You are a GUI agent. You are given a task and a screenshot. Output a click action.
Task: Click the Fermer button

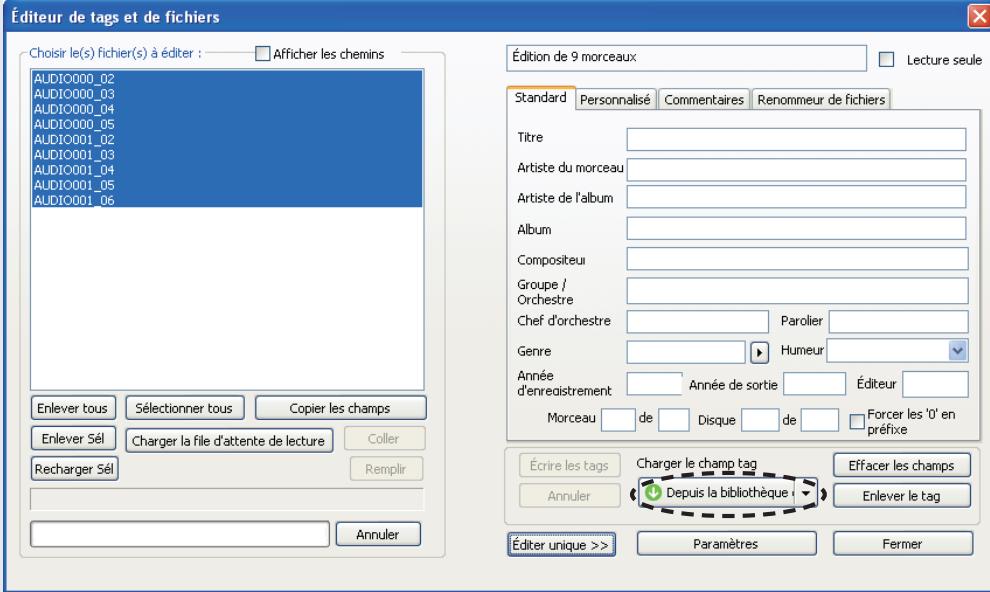click(902, 543)
